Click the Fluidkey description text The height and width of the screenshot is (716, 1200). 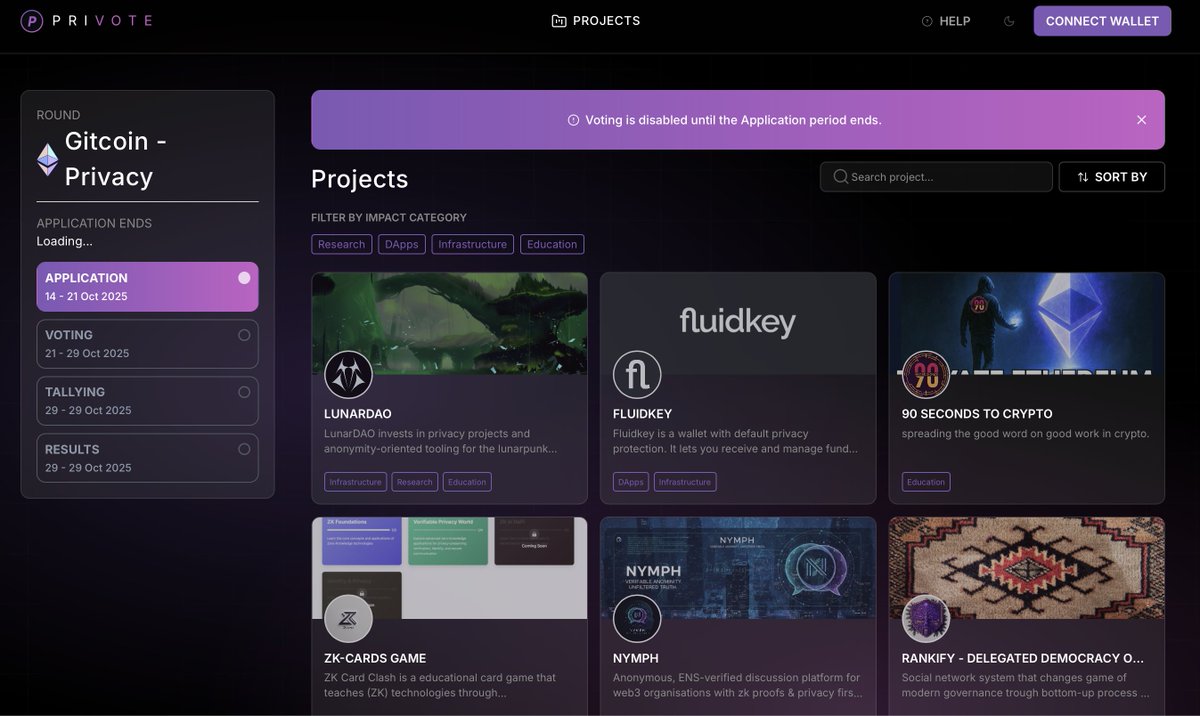click(x=735, y=441)
